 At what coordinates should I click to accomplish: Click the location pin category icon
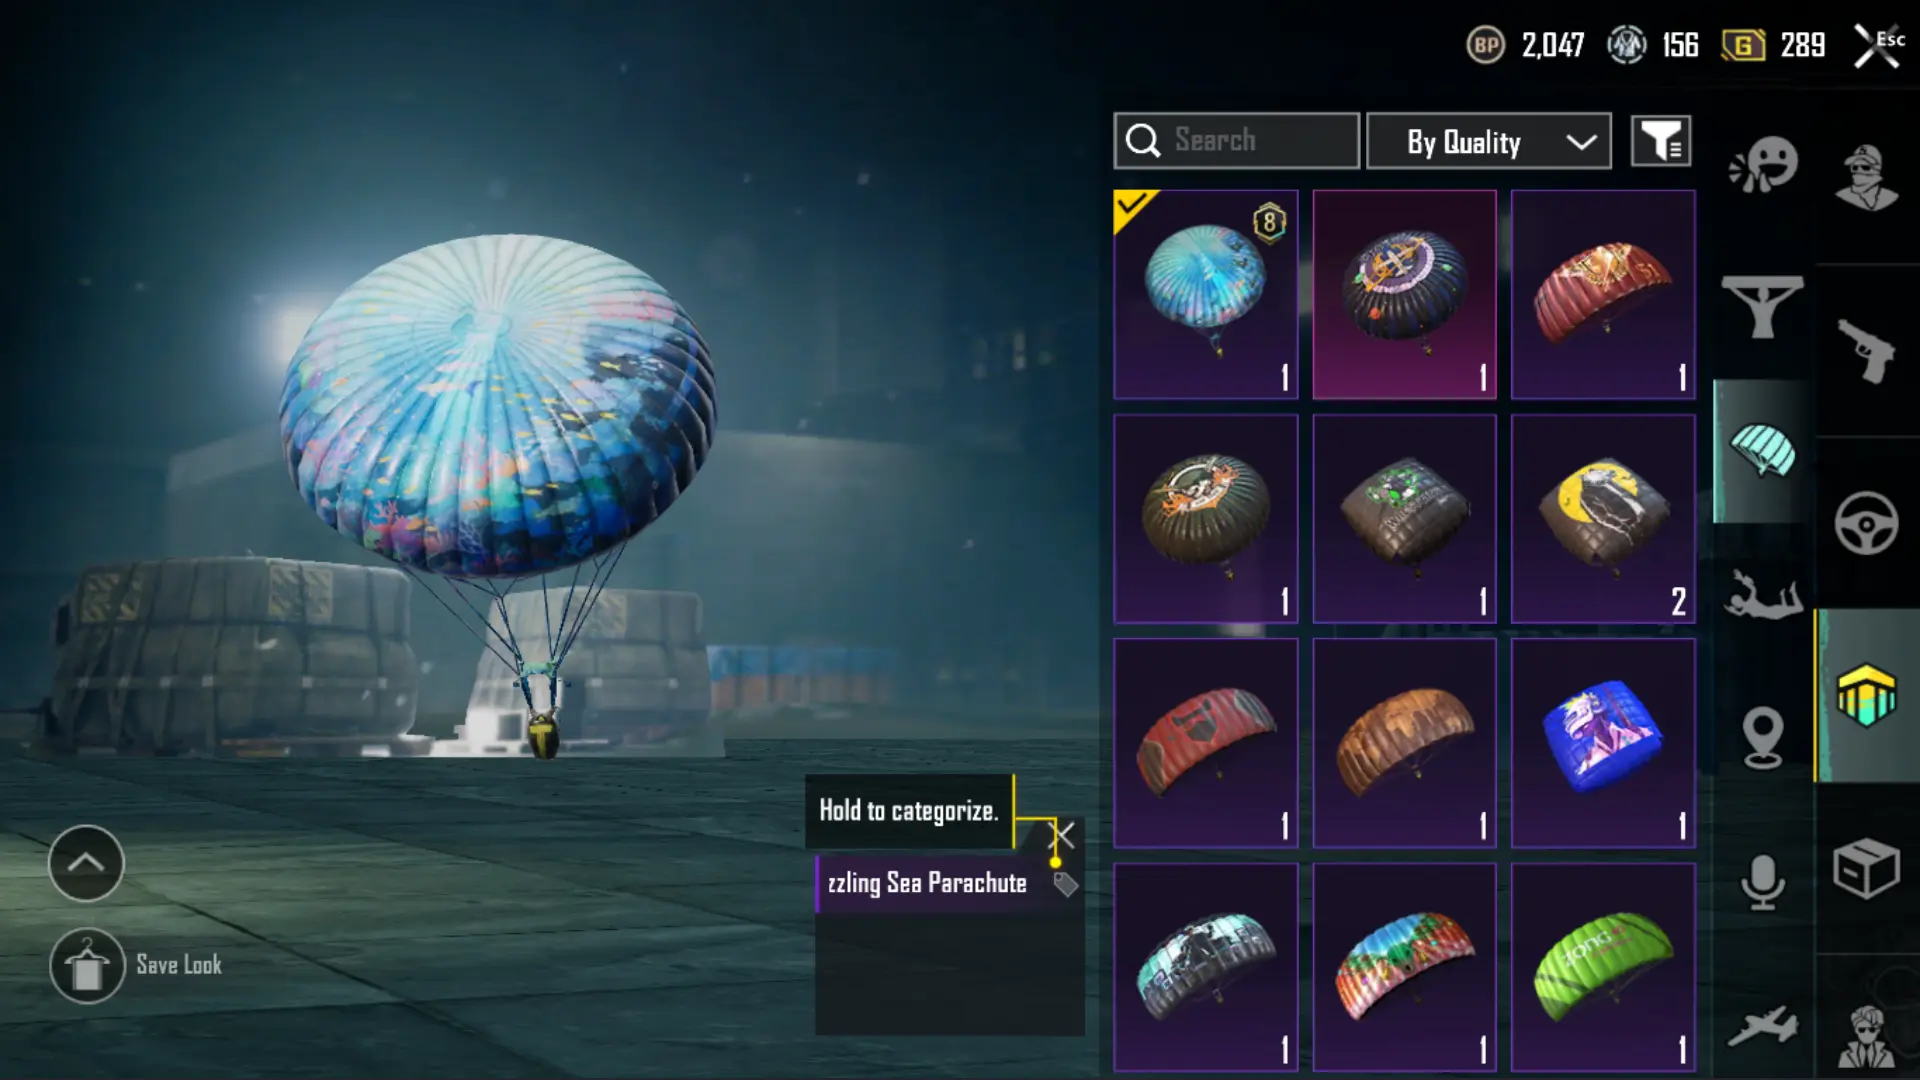[1762, 738]
